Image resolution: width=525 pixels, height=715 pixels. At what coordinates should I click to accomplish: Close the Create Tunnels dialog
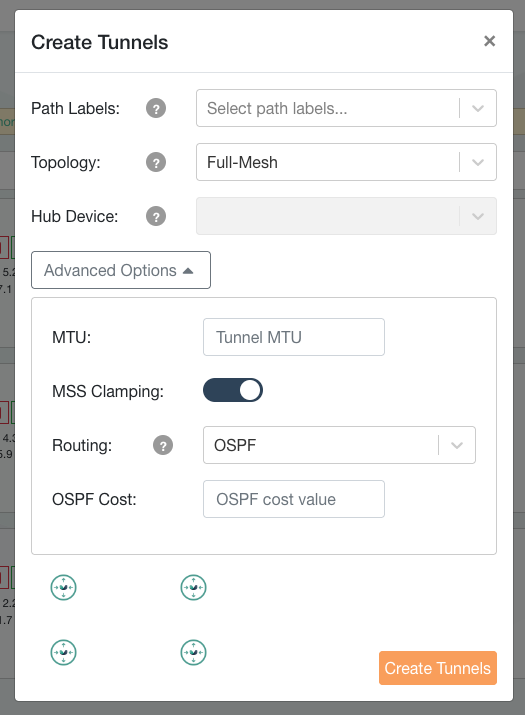point(489,41)
